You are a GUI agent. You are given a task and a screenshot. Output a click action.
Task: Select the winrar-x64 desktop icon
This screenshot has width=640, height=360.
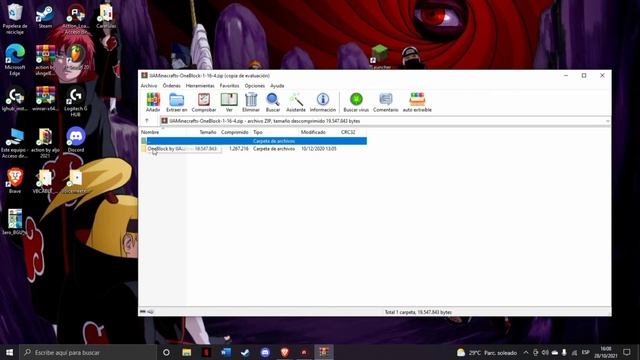(45, 99)
